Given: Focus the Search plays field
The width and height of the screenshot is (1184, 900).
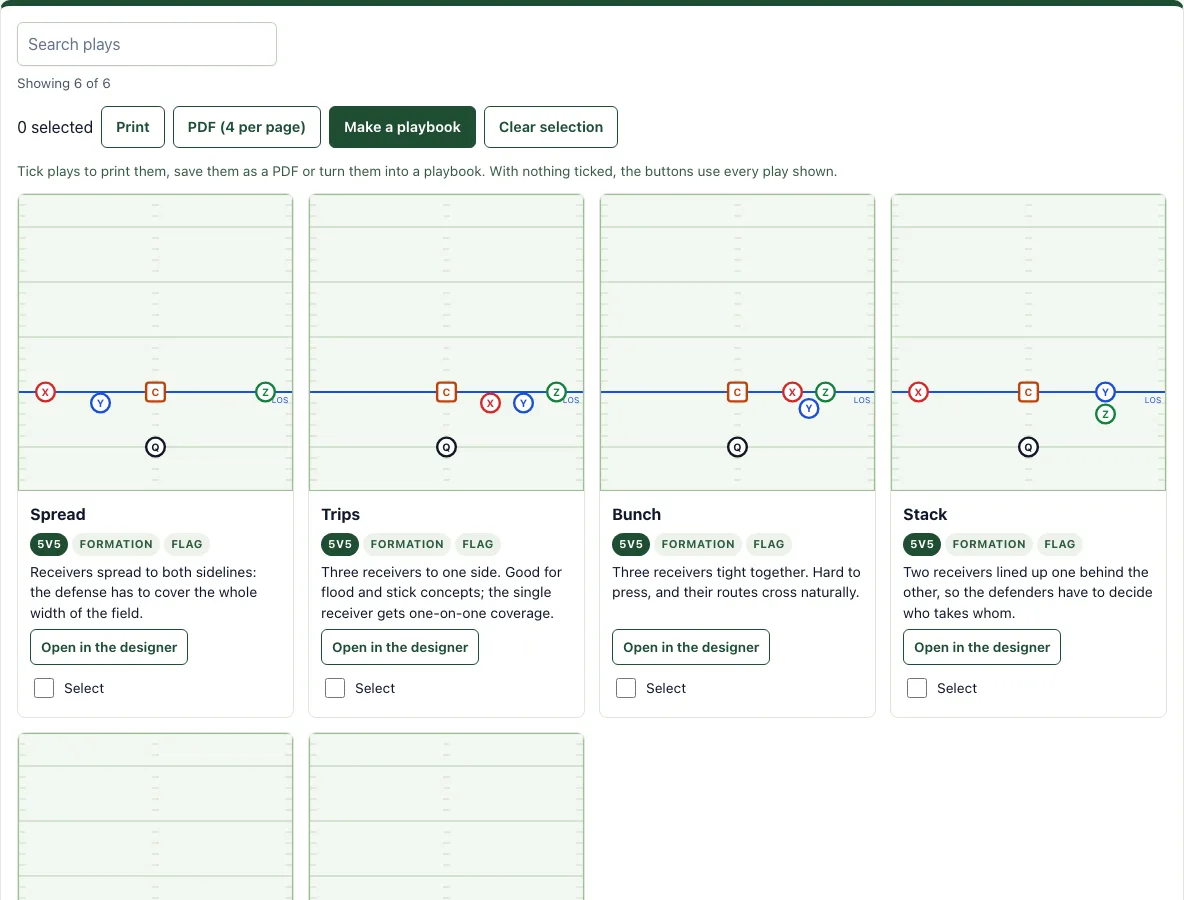Looking at the screenshot, I should 146,44.
